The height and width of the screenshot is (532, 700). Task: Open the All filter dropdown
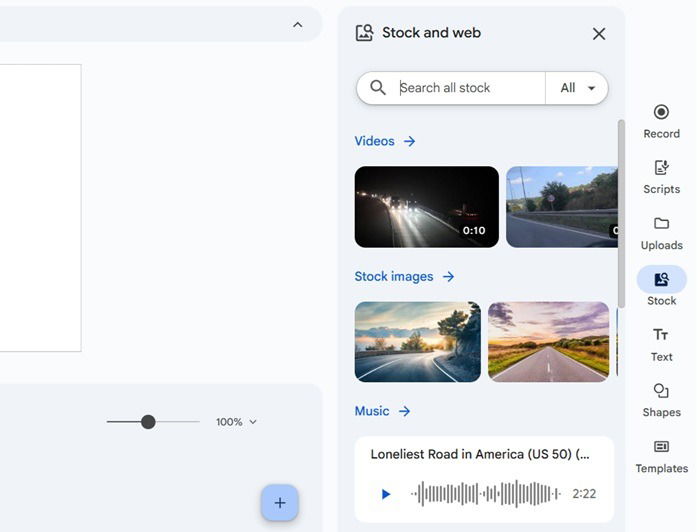click(x=577, y=88)
